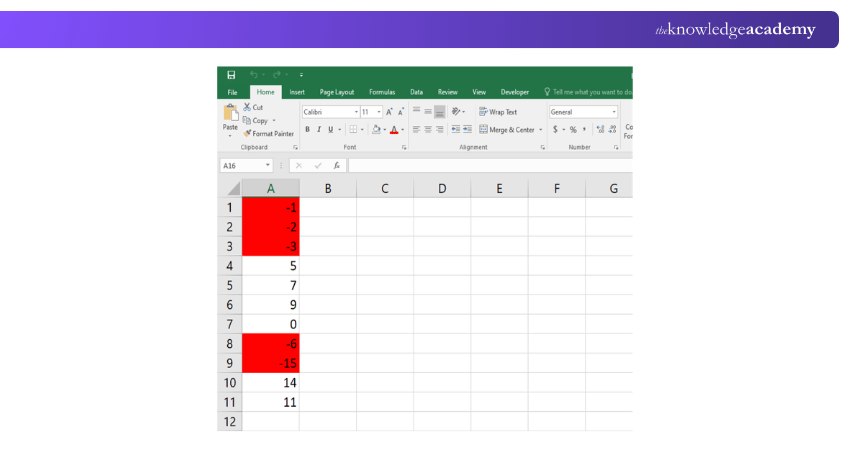The image size is (850, 450).
Task: Click the Name Box showing A16
Action: coord(246,165)
